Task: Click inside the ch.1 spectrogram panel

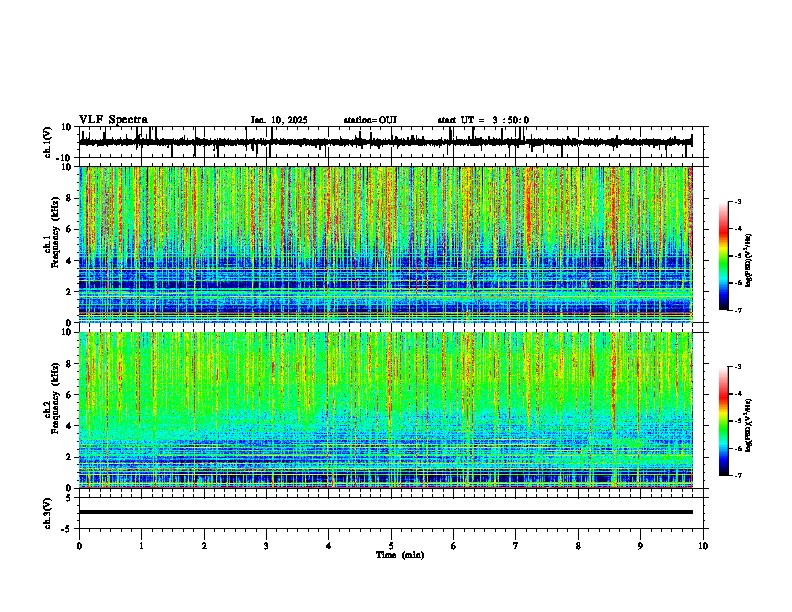Action: point(385,244)
